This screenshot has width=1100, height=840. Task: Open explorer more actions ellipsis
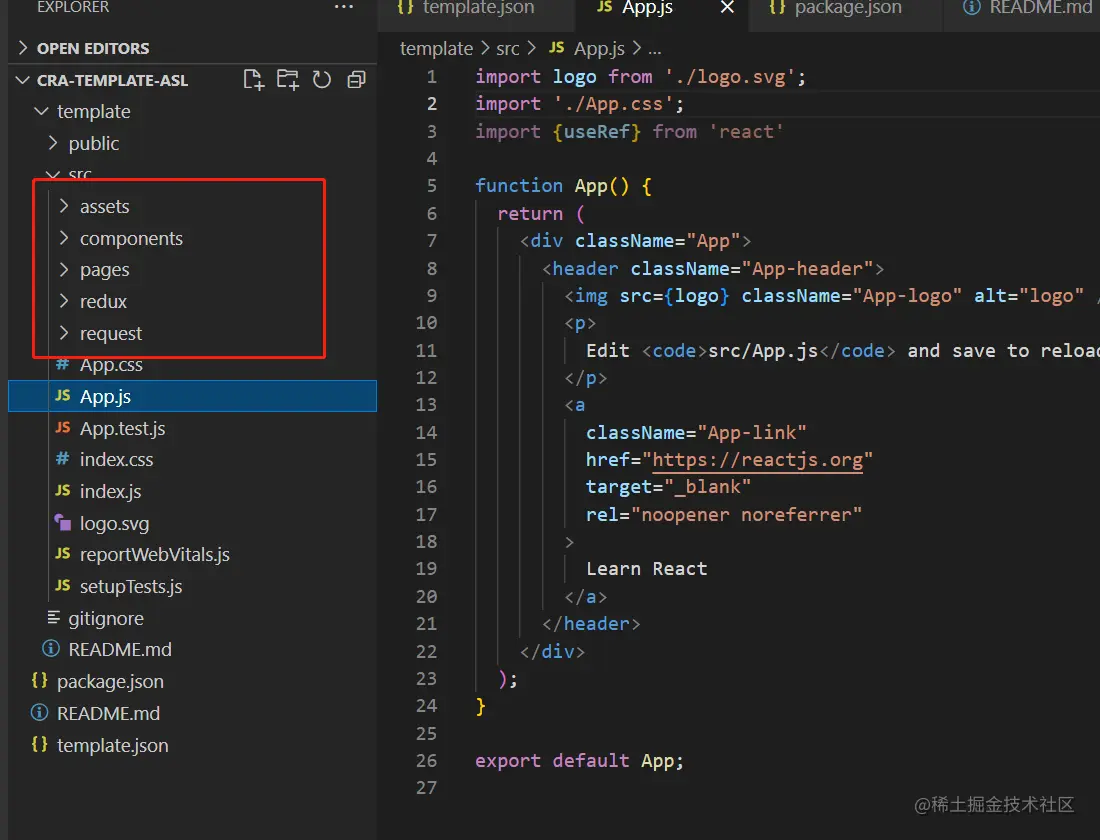[x=344, y=7]
